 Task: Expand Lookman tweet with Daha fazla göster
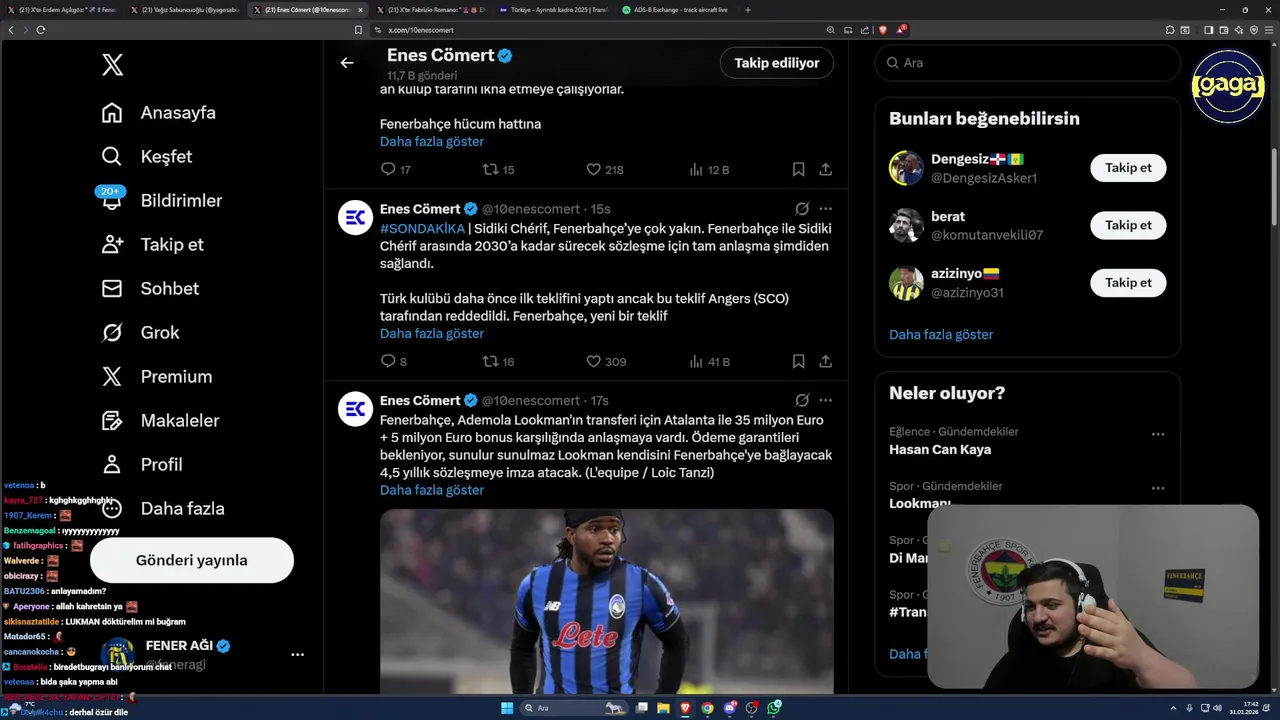point(432,490)
